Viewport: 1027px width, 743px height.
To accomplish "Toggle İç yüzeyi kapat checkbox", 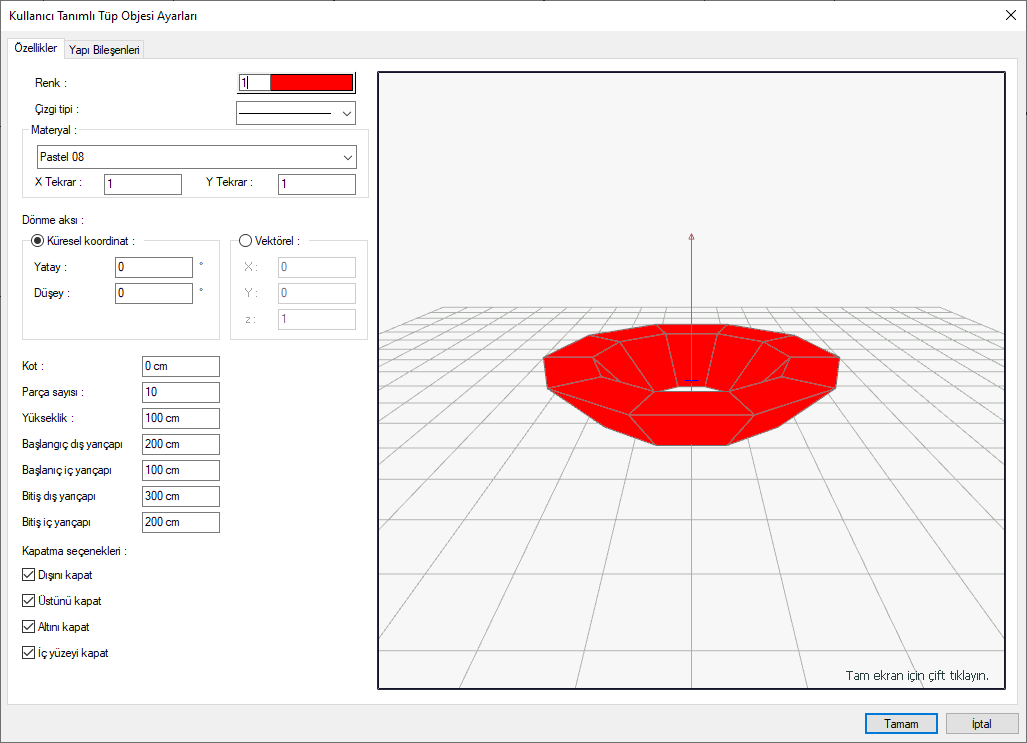I will [29, 653].
